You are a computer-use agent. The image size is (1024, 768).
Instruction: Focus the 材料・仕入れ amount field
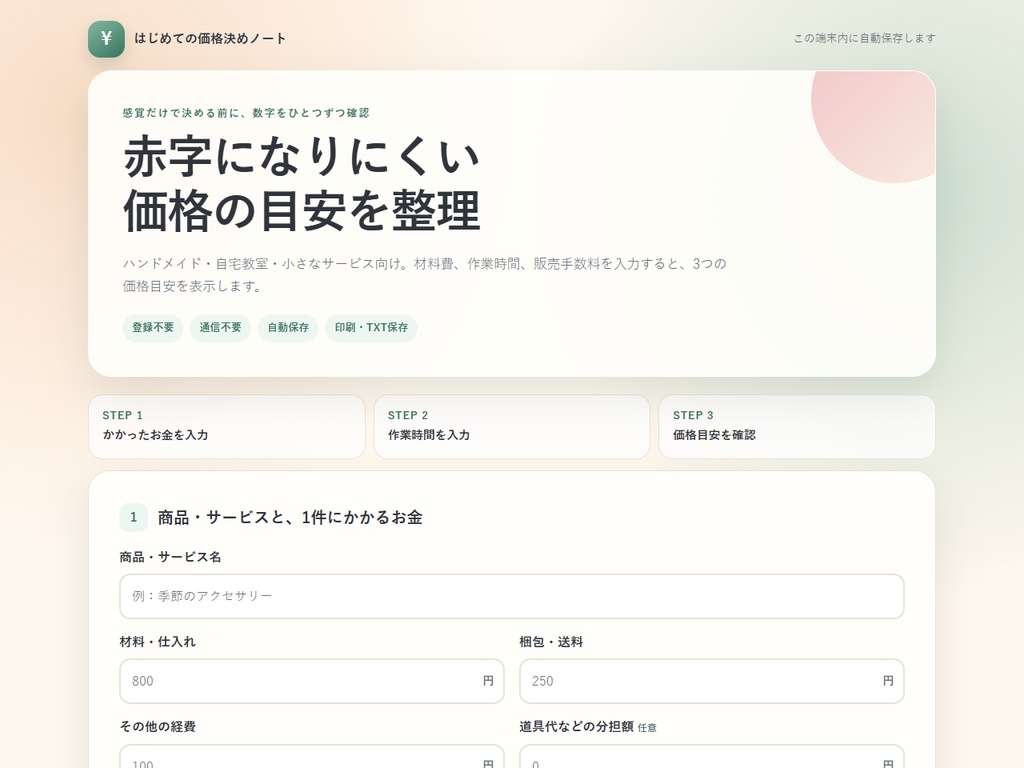coord(312,681)
